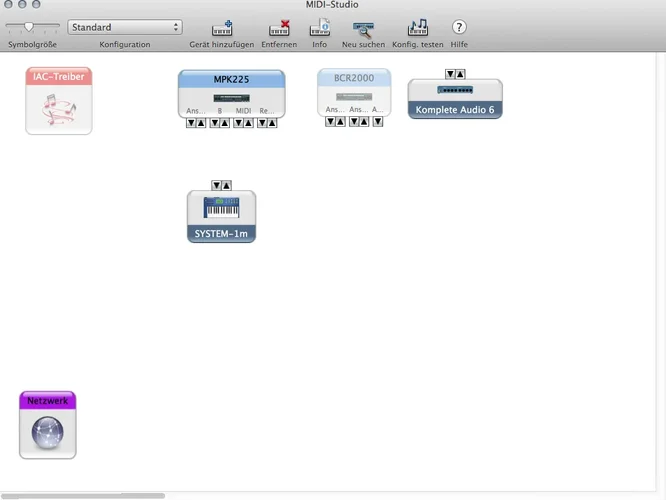Click the Gerät hinzufügen label
Screen dimensions: 666x500
(222, 44)
